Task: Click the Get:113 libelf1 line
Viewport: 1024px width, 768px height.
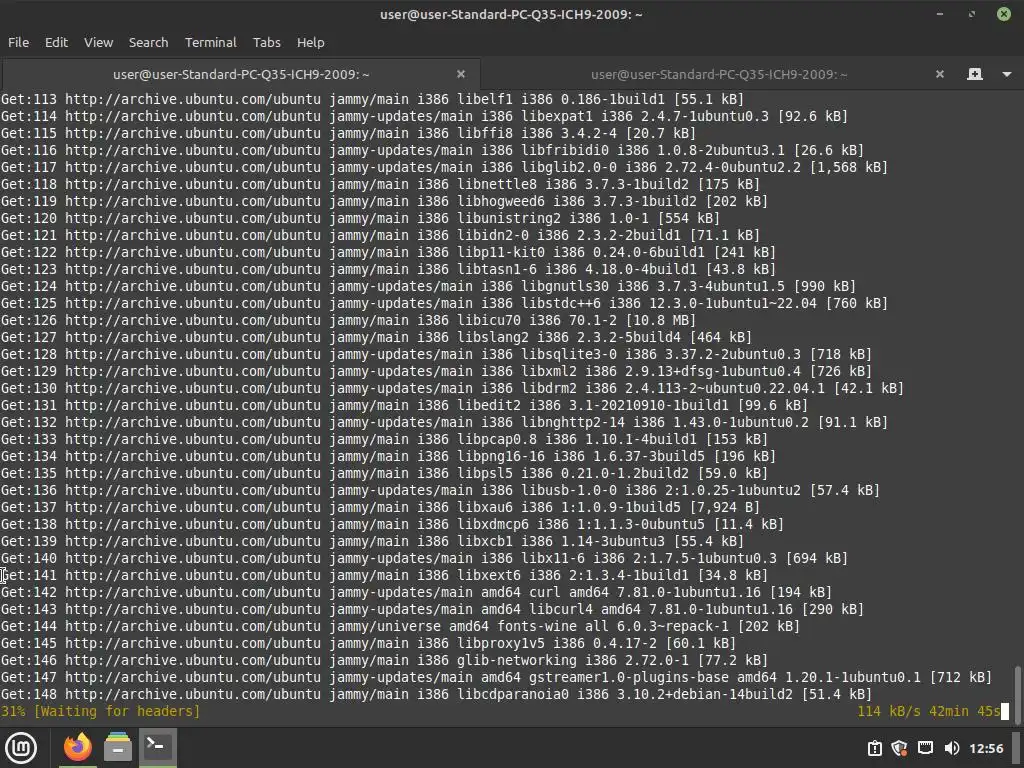Action: 372,99
